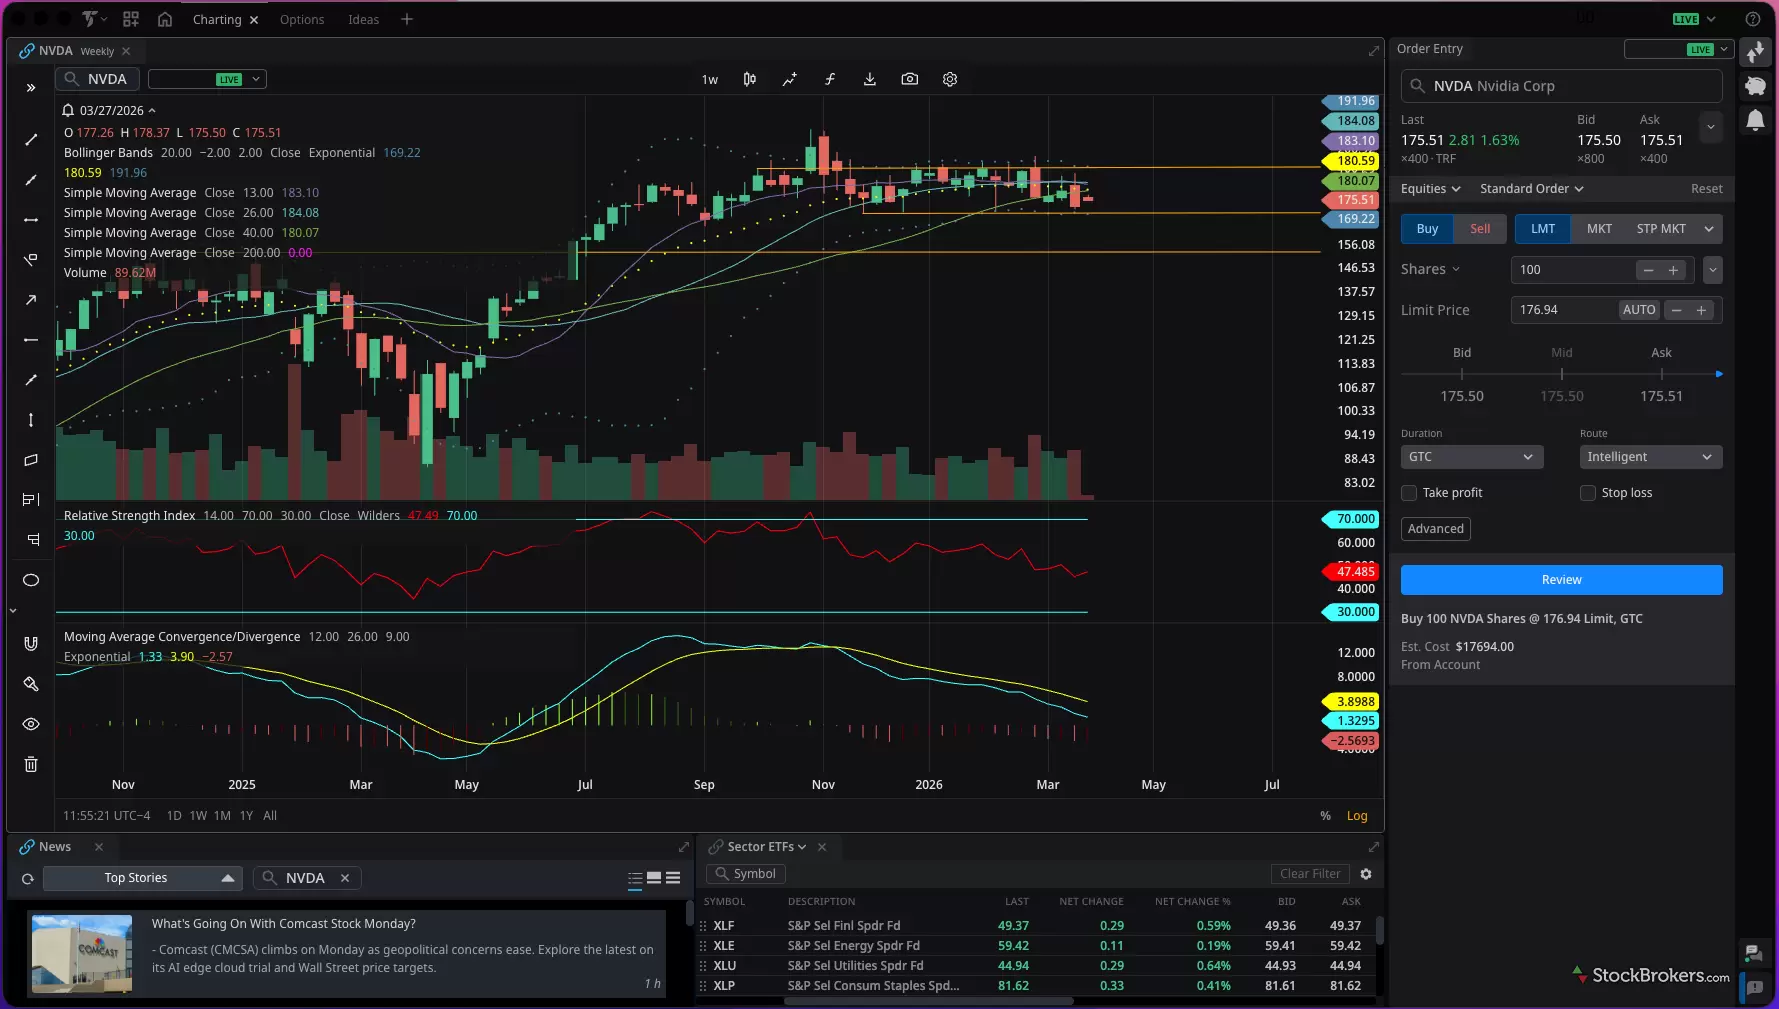
Task: Switch to the Ideas tab
Action: [363, 19]
